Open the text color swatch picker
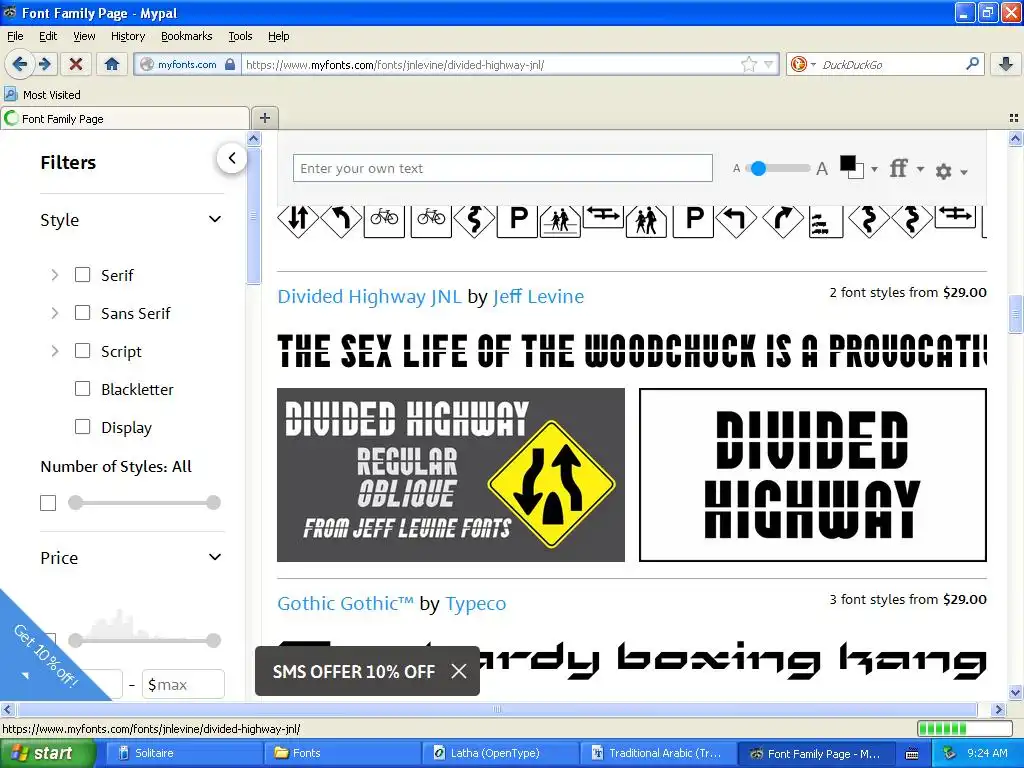 point(857,168)
